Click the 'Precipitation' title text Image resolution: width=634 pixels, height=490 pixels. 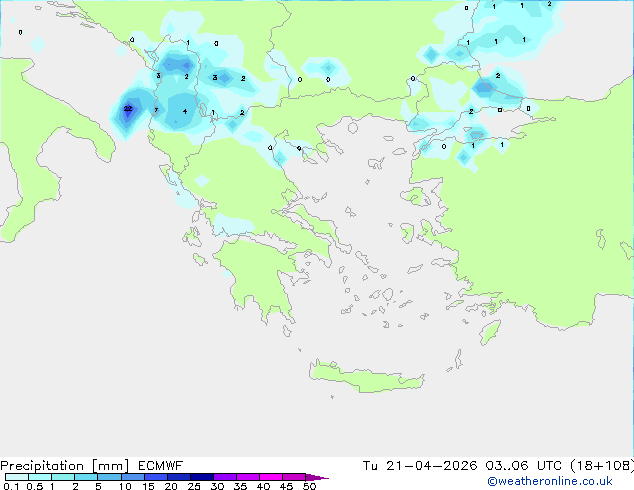click(42, 466)
